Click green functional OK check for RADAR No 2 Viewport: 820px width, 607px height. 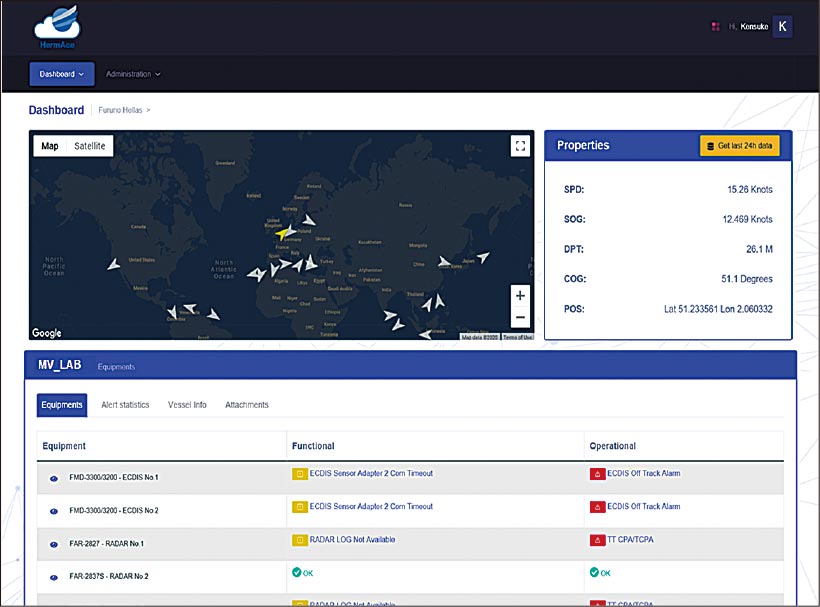(297, 572)
